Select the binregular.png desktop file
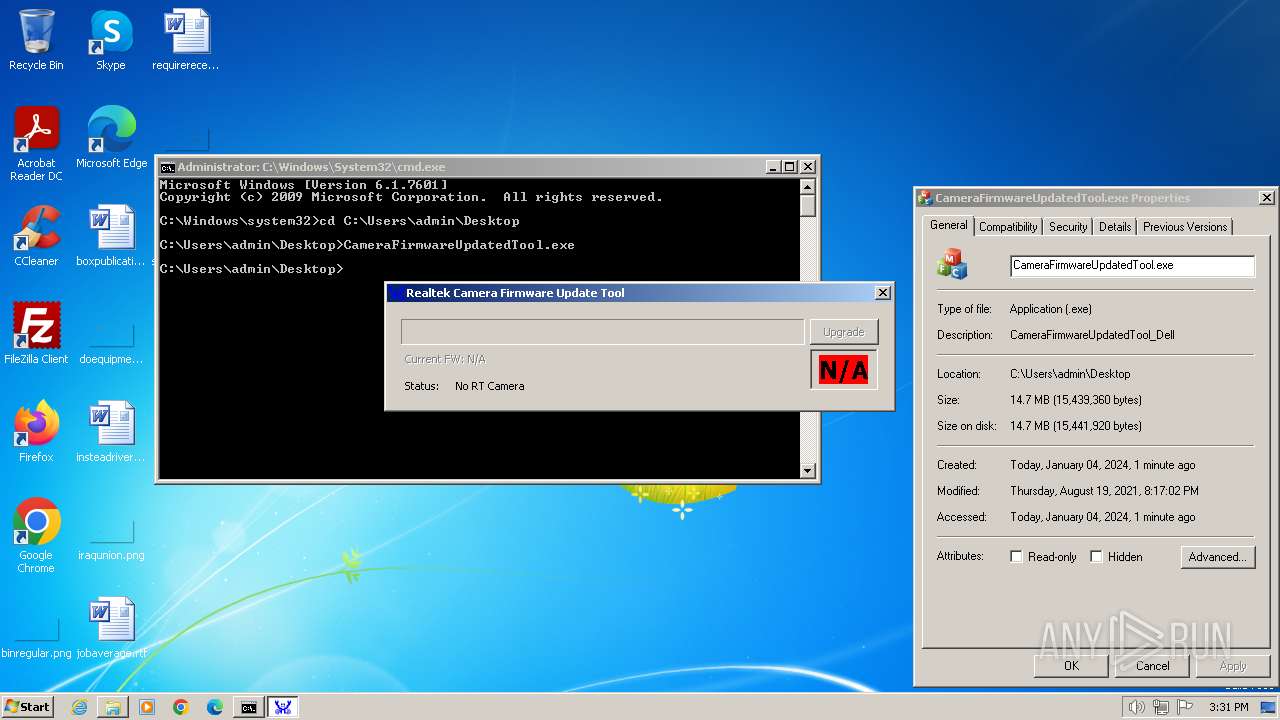Viewport: 1280px width, 720px height. pyautogui.click(x=36, y=640)
